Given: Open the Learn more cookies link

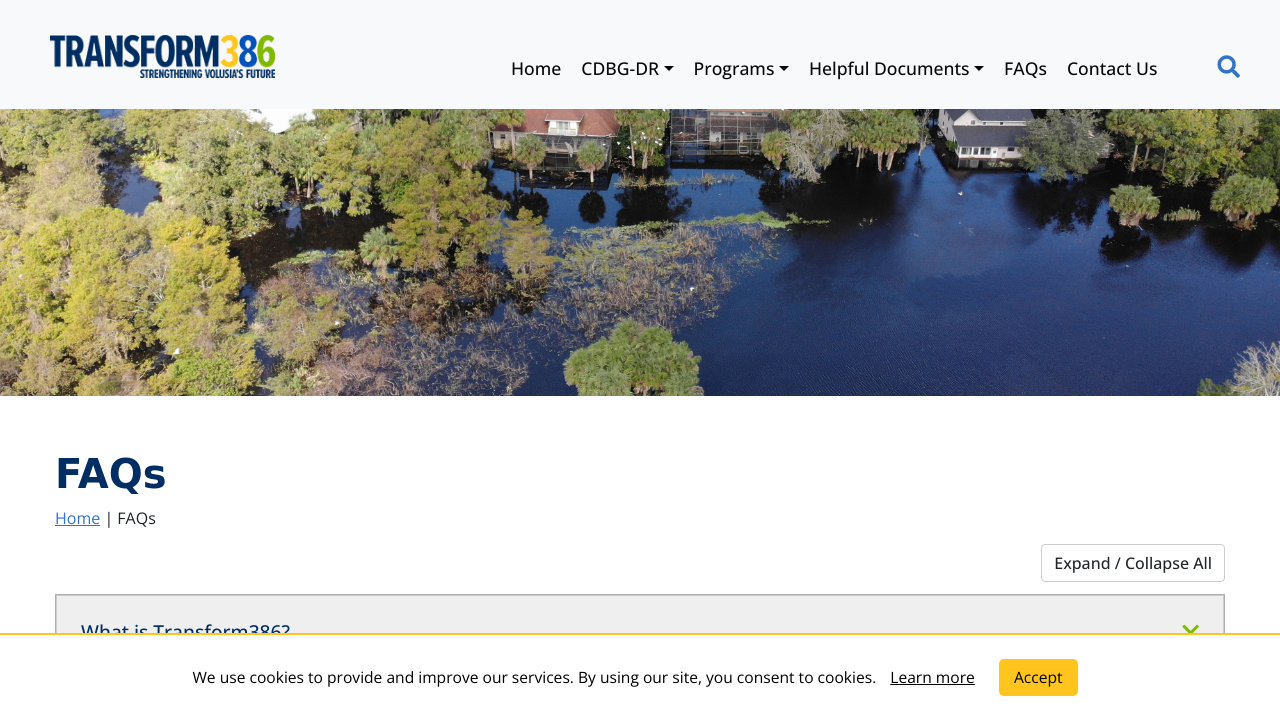Looking at the screenshot, I should (x=932, y=677).
